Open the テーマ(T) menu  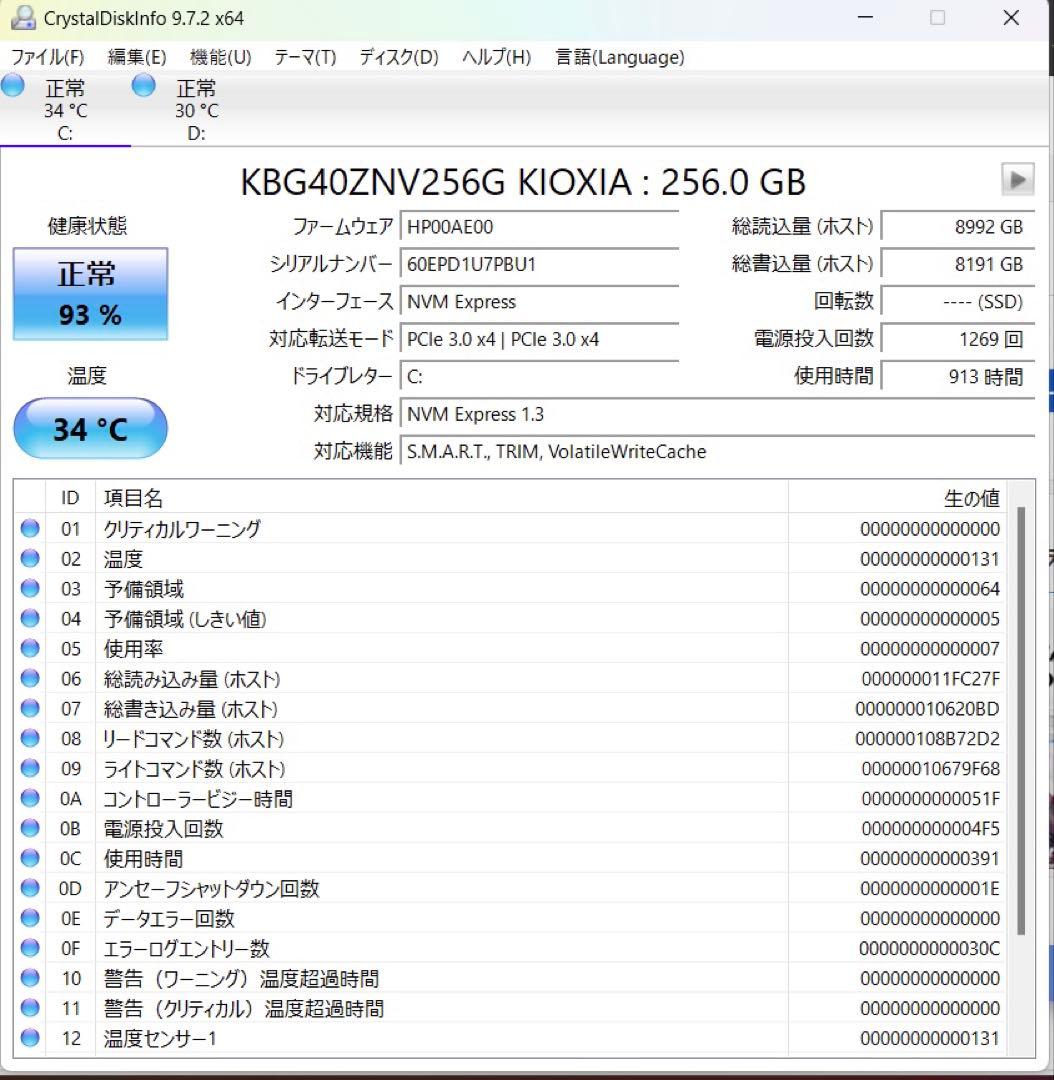click(x=305, y=58)
